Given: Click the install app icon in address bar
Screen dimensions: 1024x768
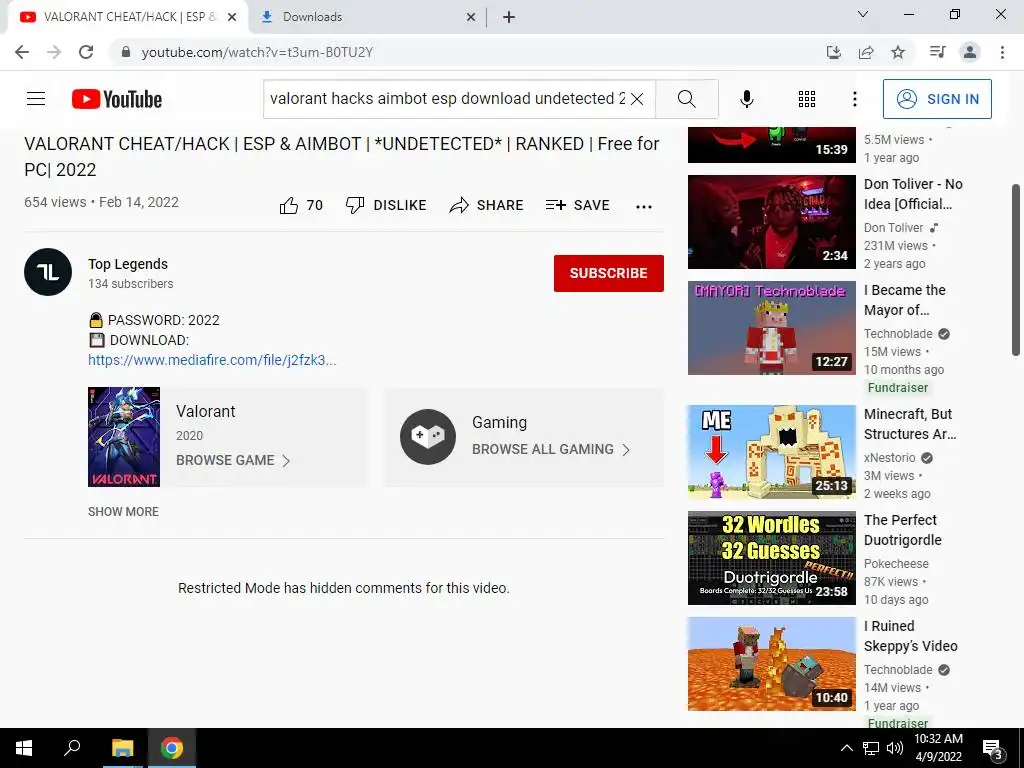Looking at the screenshot, I should (x=834, y=52).
